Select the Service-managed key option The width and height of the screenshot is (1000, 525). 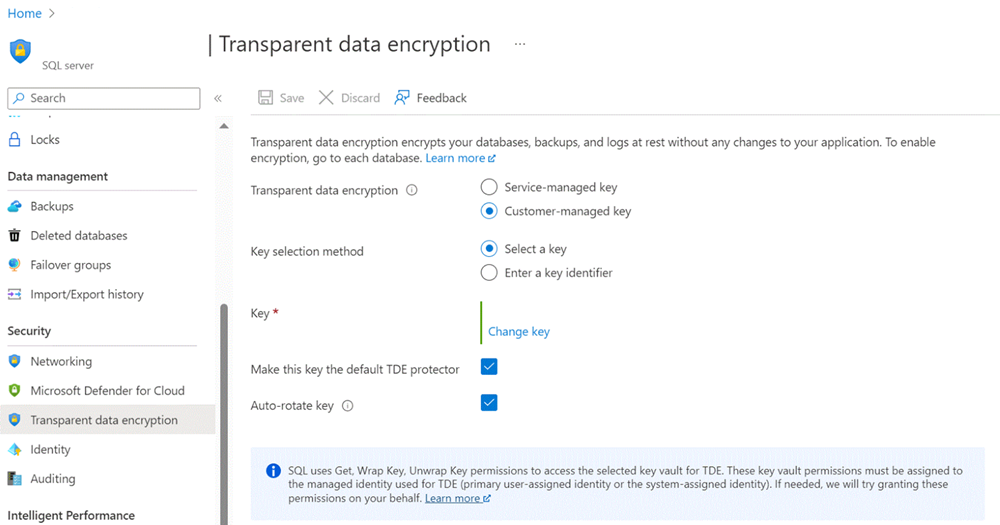pyautogui.click(x=489, y=187)
